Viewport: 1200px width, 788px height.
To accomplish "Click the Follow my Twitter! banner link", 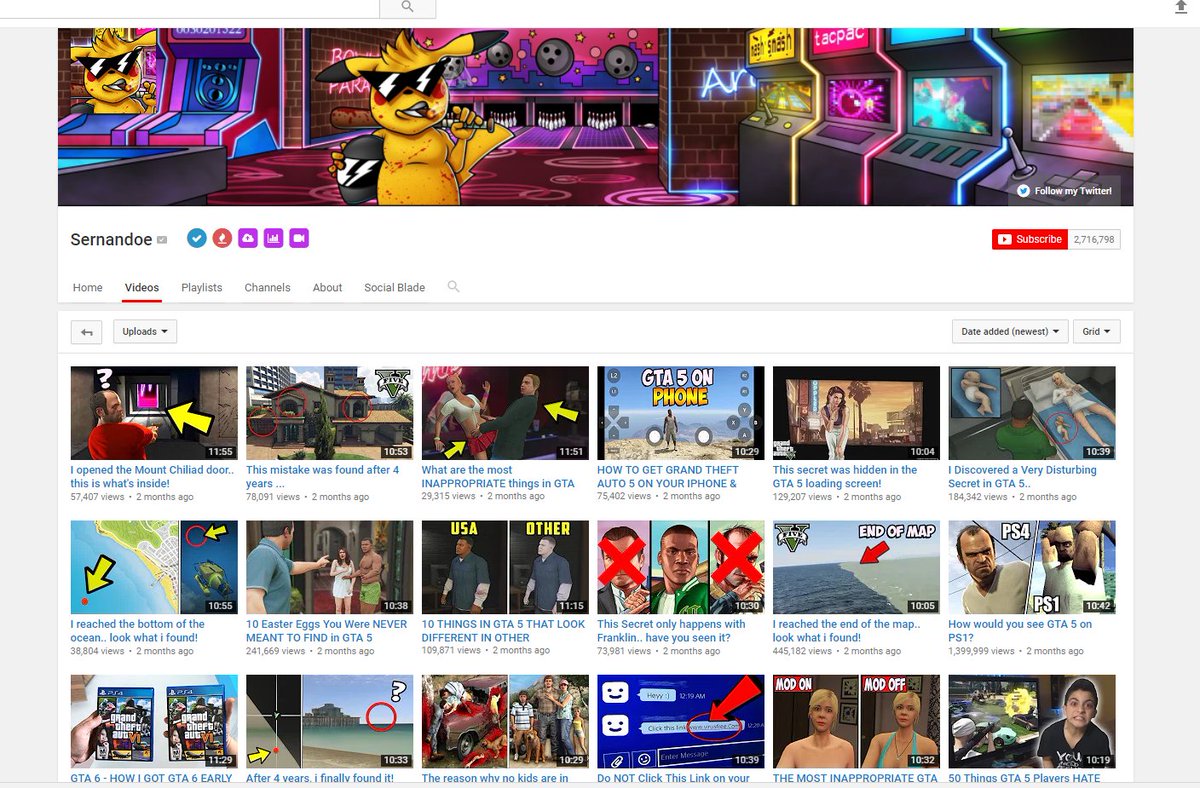I will click(x=1064, y=191).
